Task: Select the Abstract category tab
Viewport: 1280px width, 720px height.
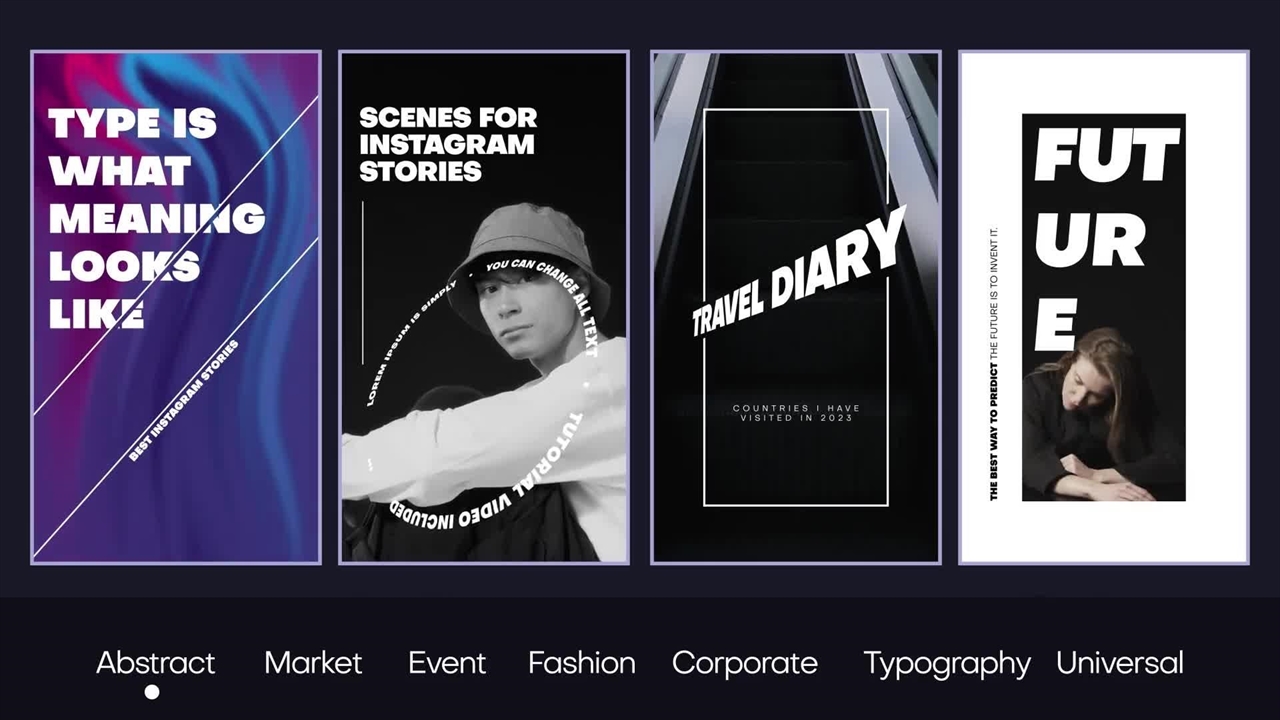Action: coord(155,663)
